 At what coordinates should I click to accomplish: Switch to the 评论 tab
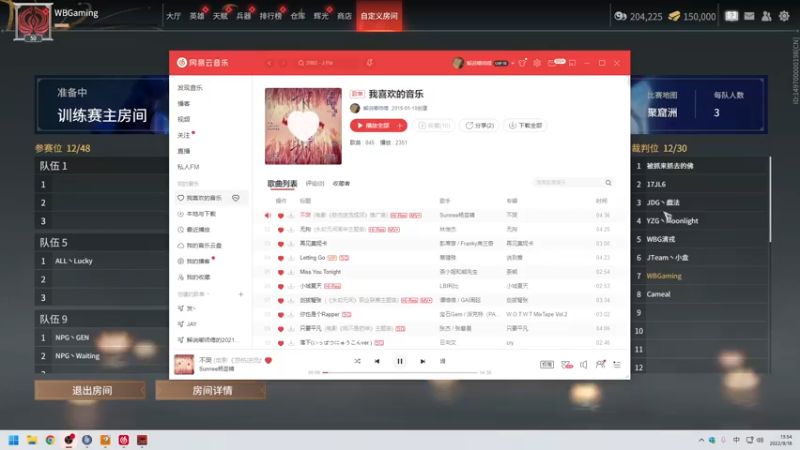[315, 184]
